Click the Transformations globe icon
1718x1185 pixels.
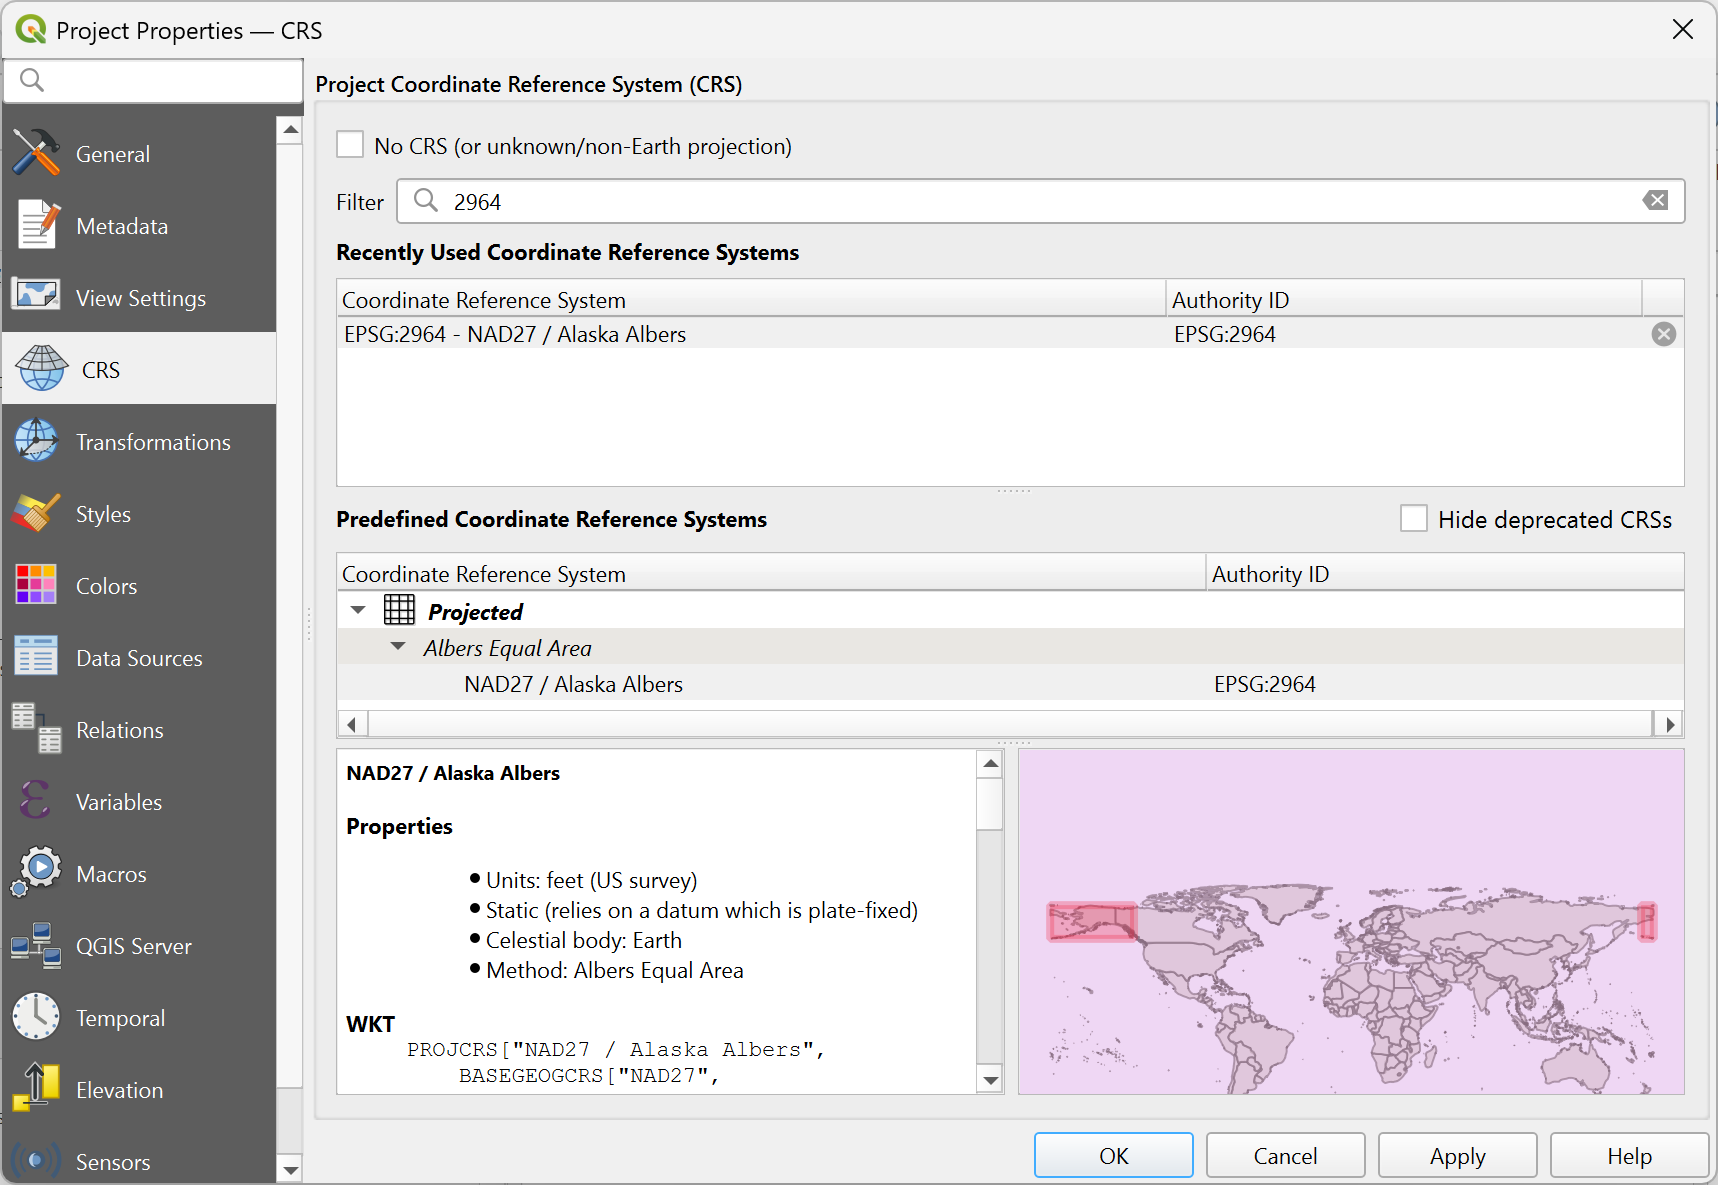tap(37, 441)
